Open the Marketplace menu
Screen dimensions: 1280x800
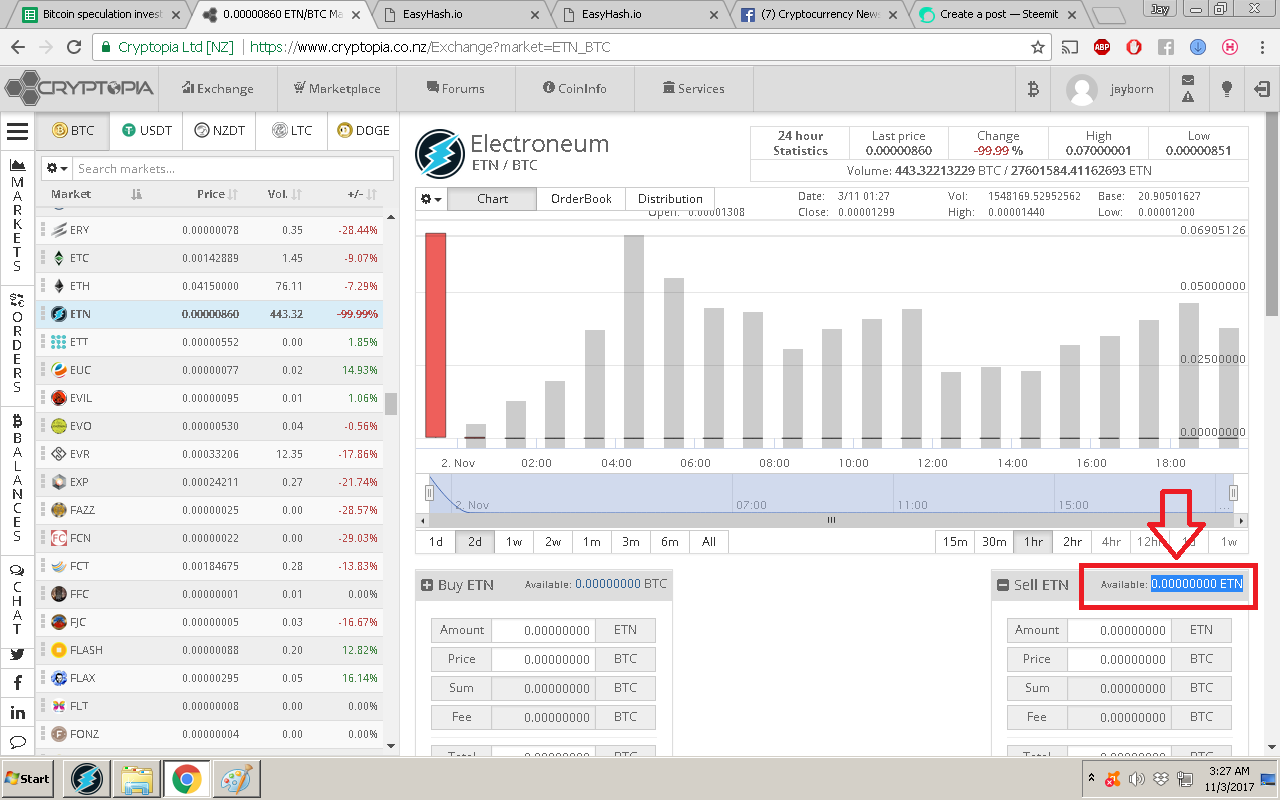pyautogui.click(x=337, y=88)
